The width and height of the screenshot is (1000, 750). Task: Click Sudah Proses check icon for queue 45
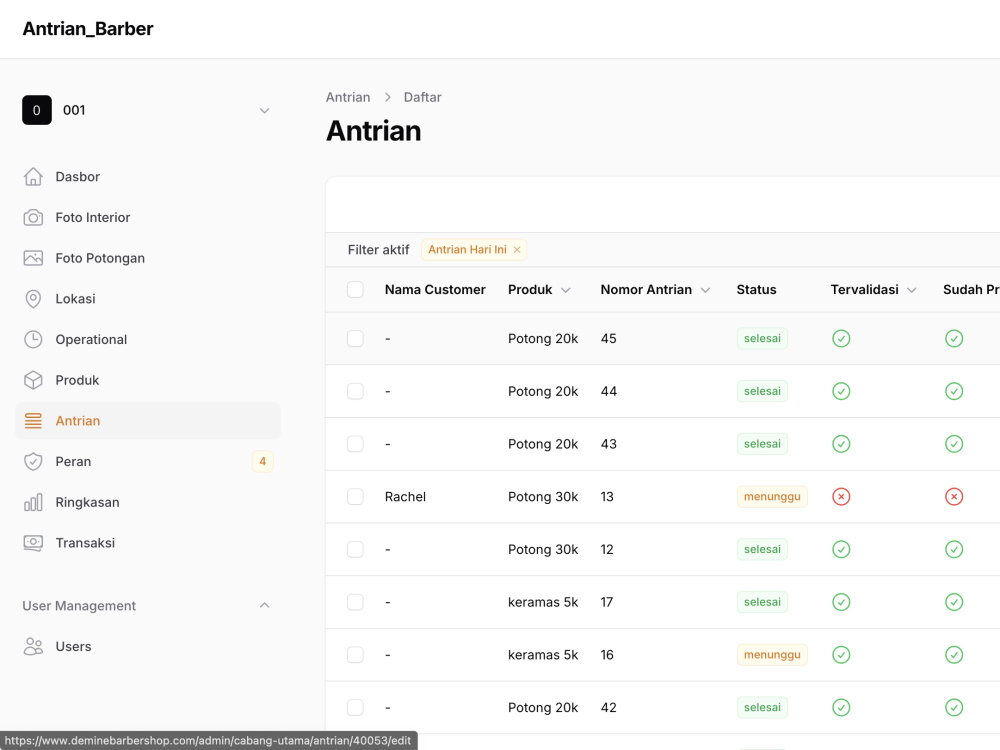point(954,339)
